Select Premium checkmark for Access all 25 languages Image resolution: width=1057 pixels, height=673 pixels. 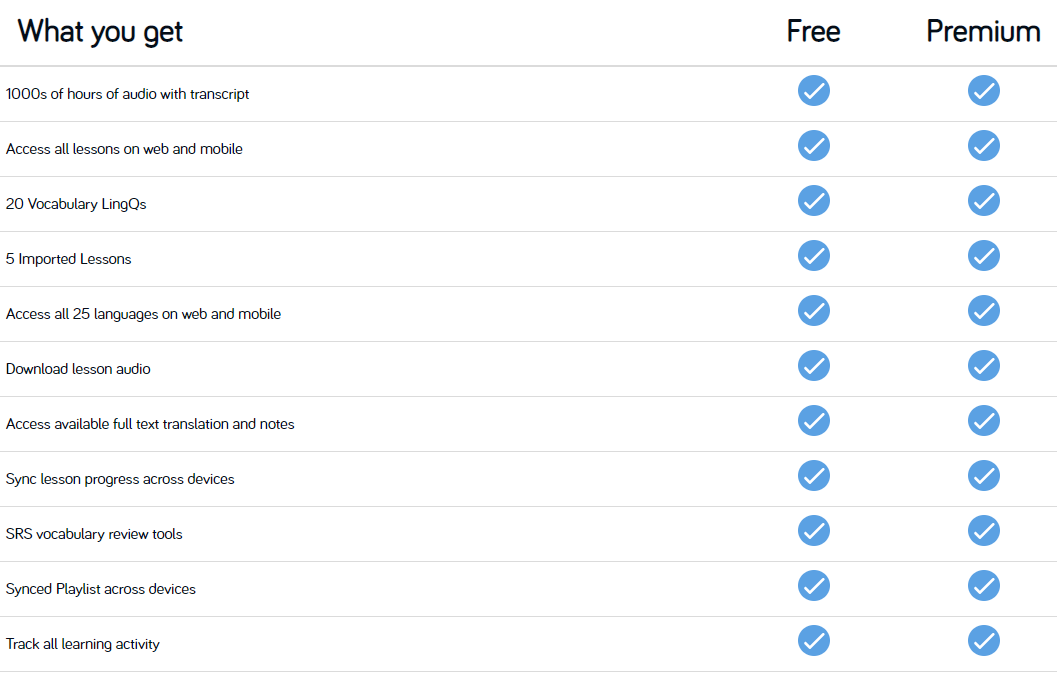[x=984, y=311]
